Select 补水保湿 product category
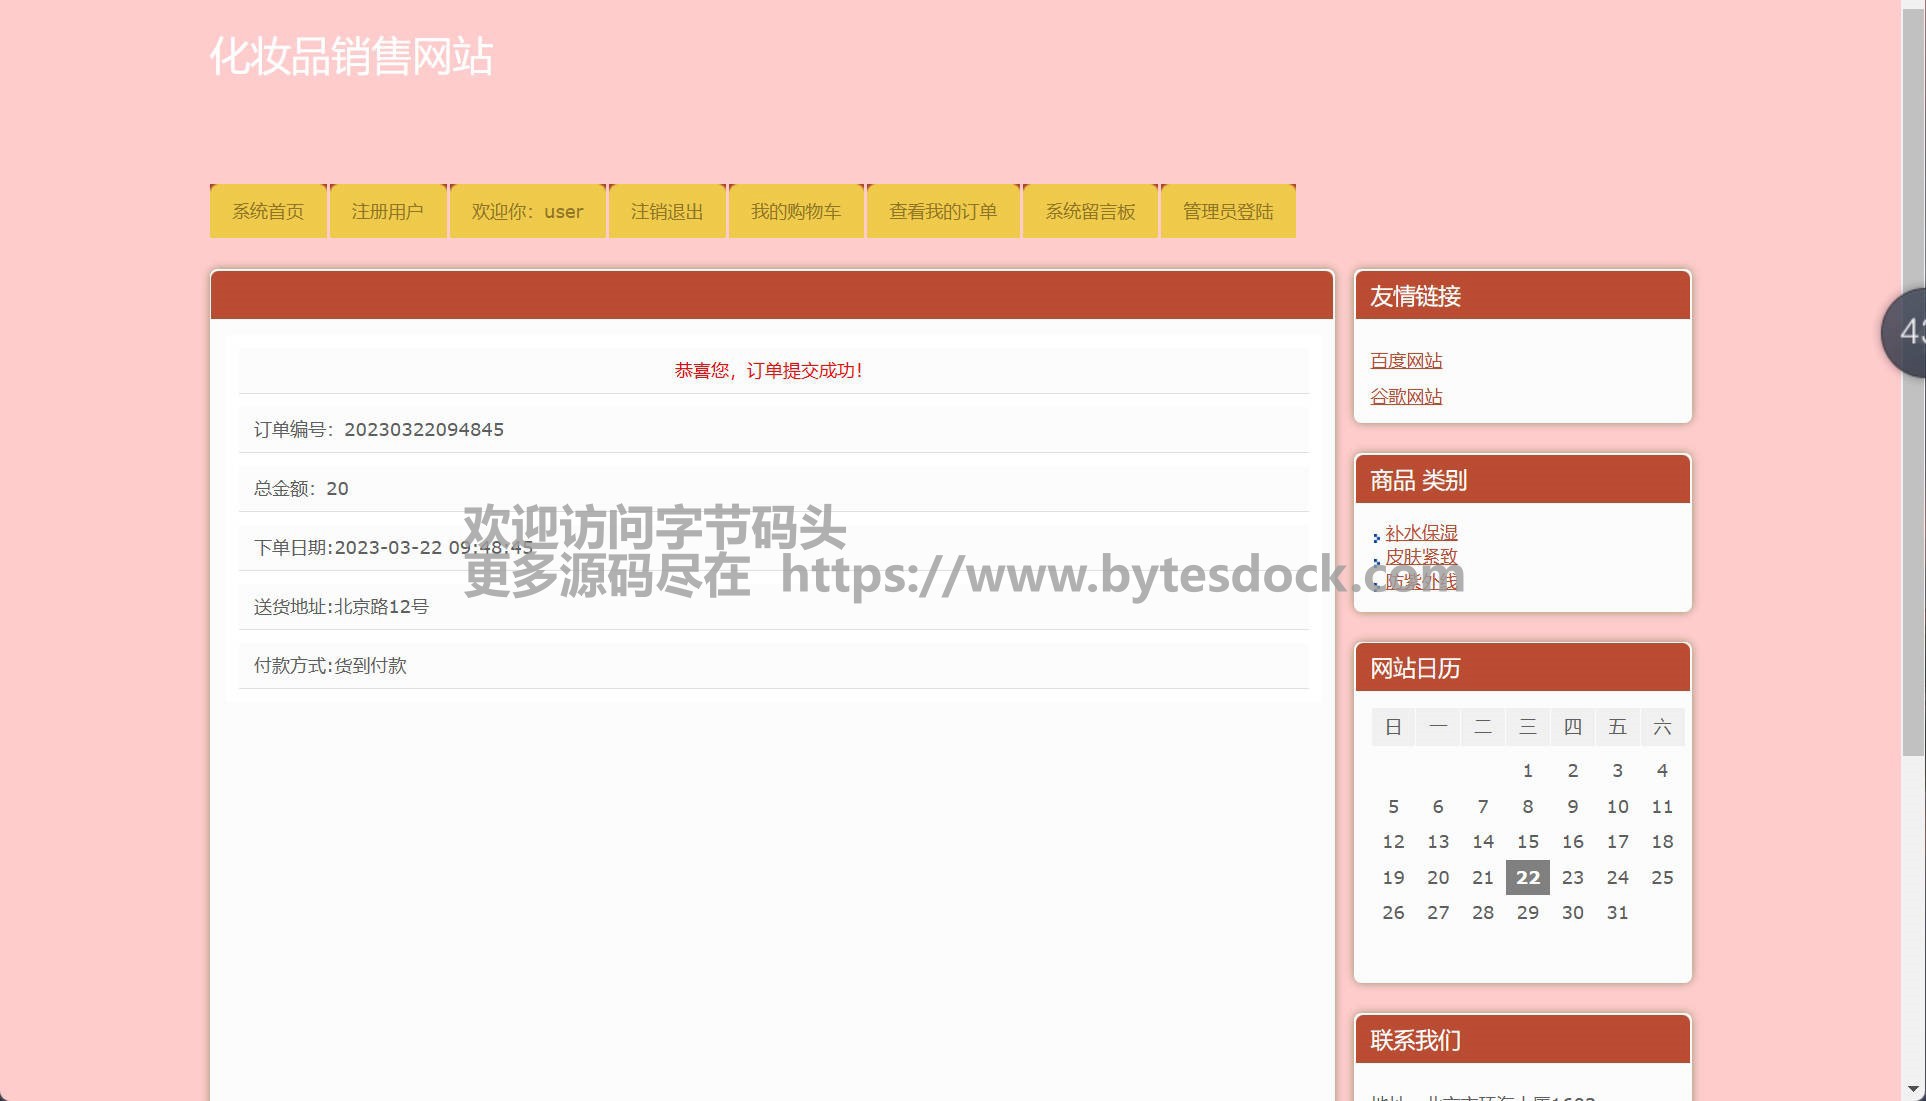Viewport: 1926px width, 1101px height. click(1421, 533)
